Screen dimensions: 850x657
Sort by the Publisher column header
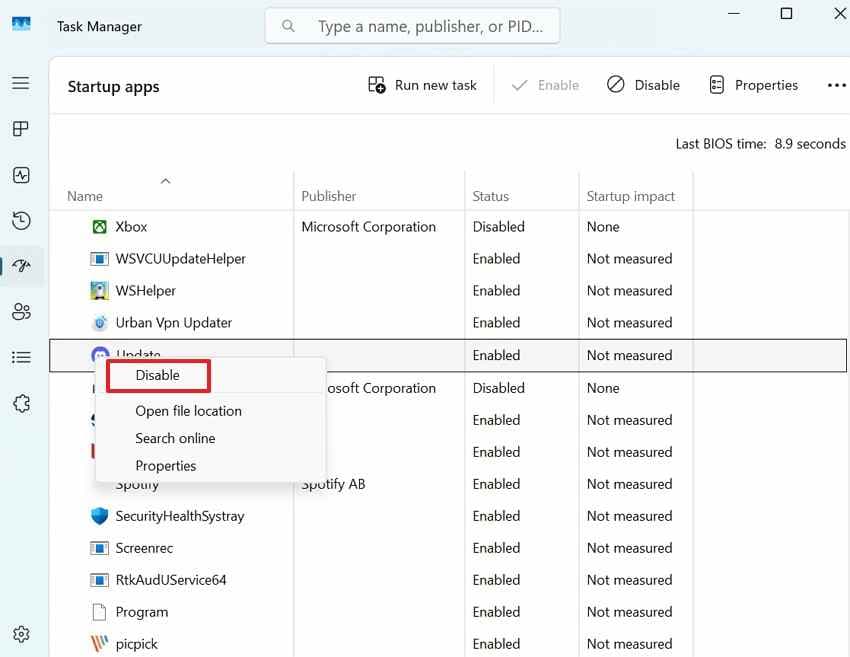tap(329, 196)
